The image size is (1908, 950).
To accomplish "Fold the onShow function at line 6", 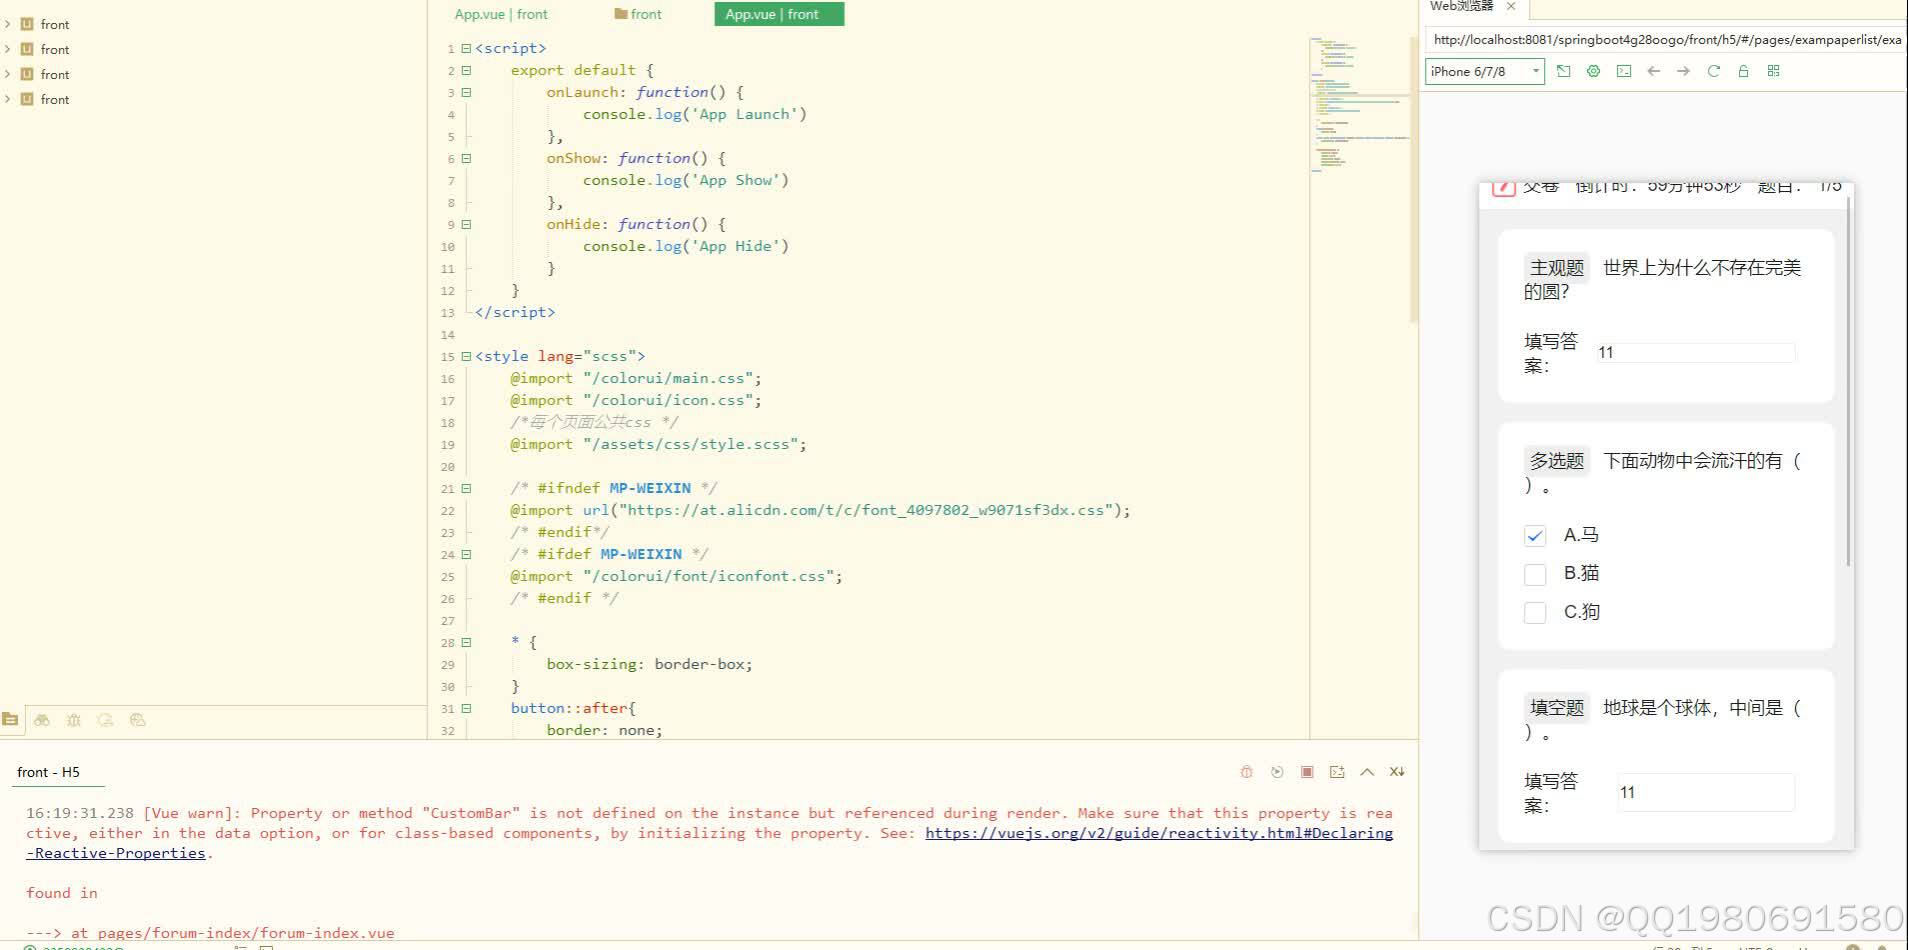I will tap(466, 158).
